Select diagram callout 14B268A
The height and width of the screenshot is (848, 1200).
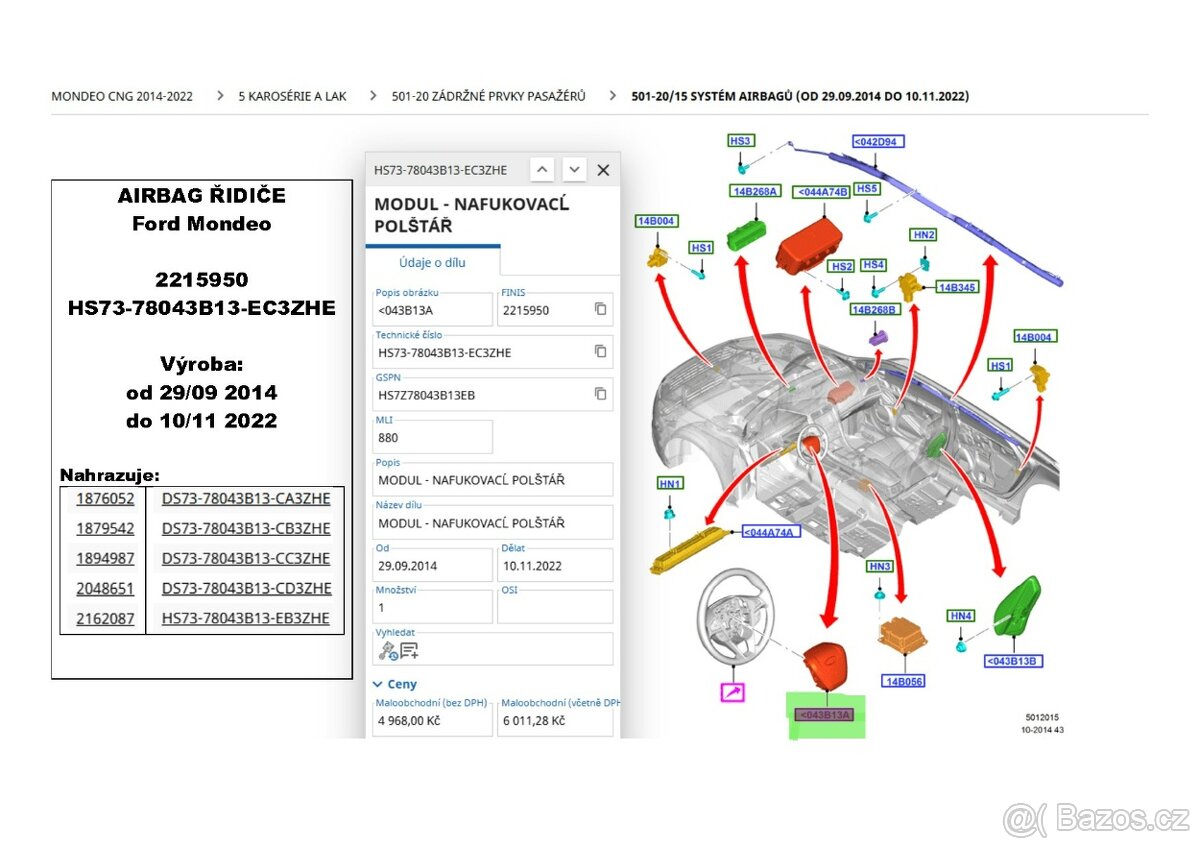tap(756, 191)
